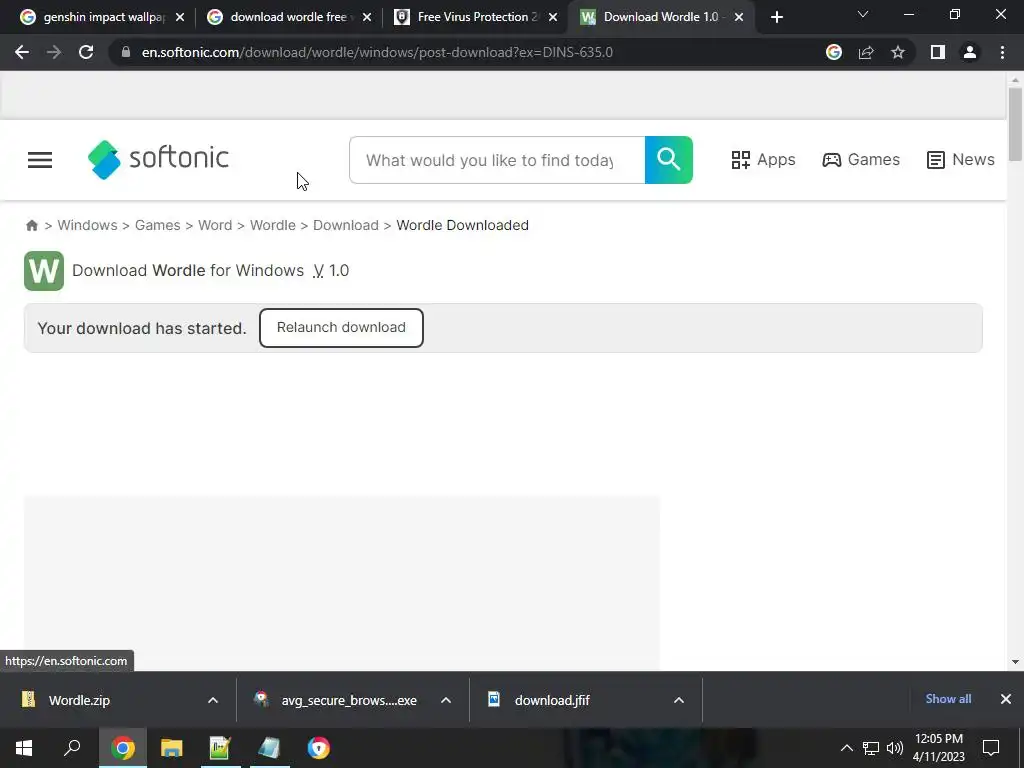Close the downloads bar
This screenshot has height=768, width=1024.
point(1006,699)
